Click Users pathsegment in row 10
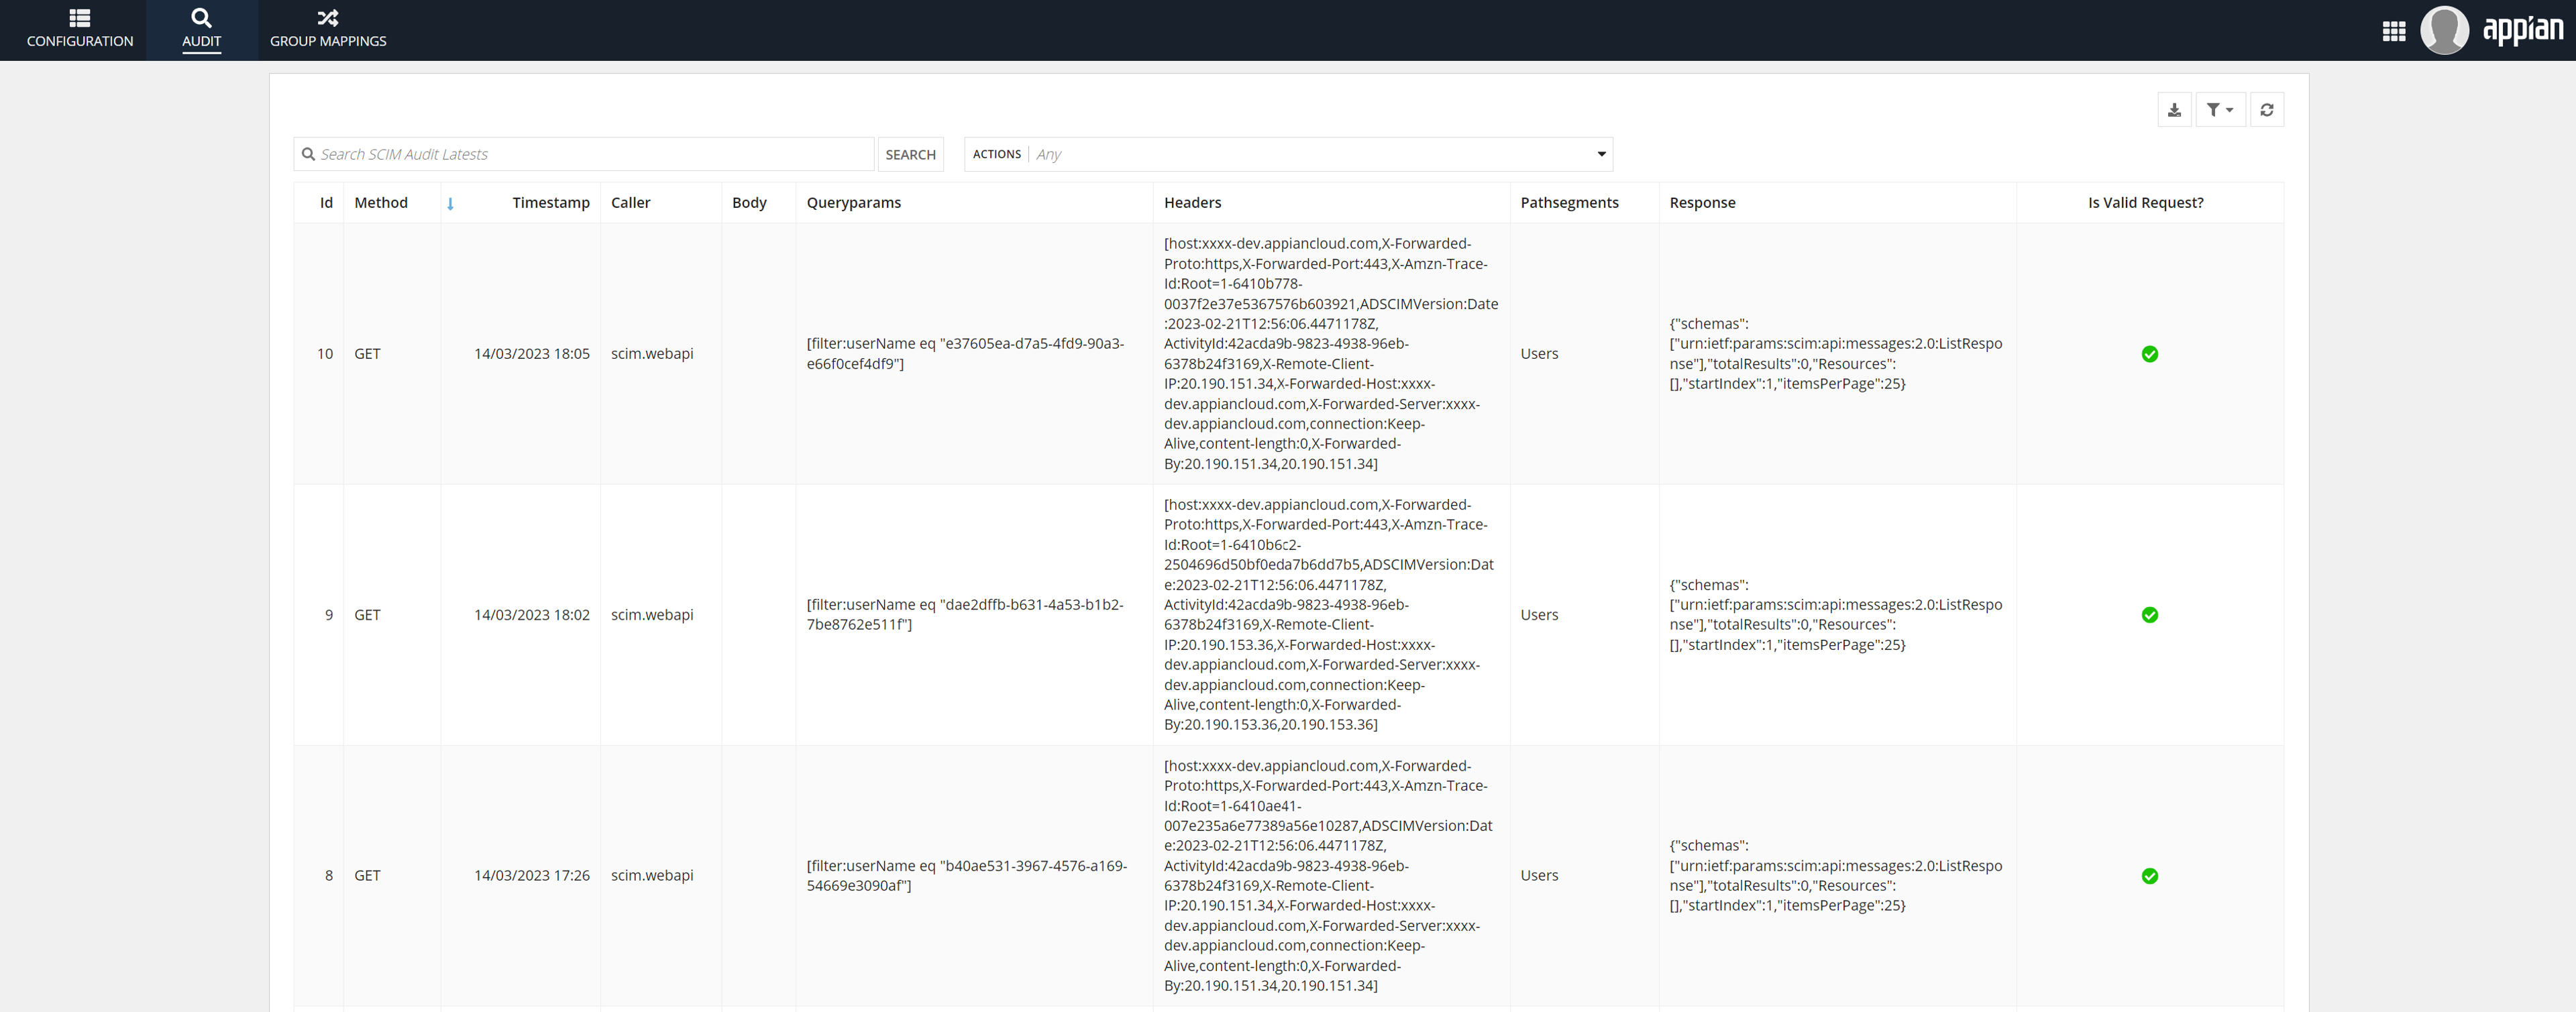The width and height of the screenshot is (2576, 1012). click(x=1539, y=354)
